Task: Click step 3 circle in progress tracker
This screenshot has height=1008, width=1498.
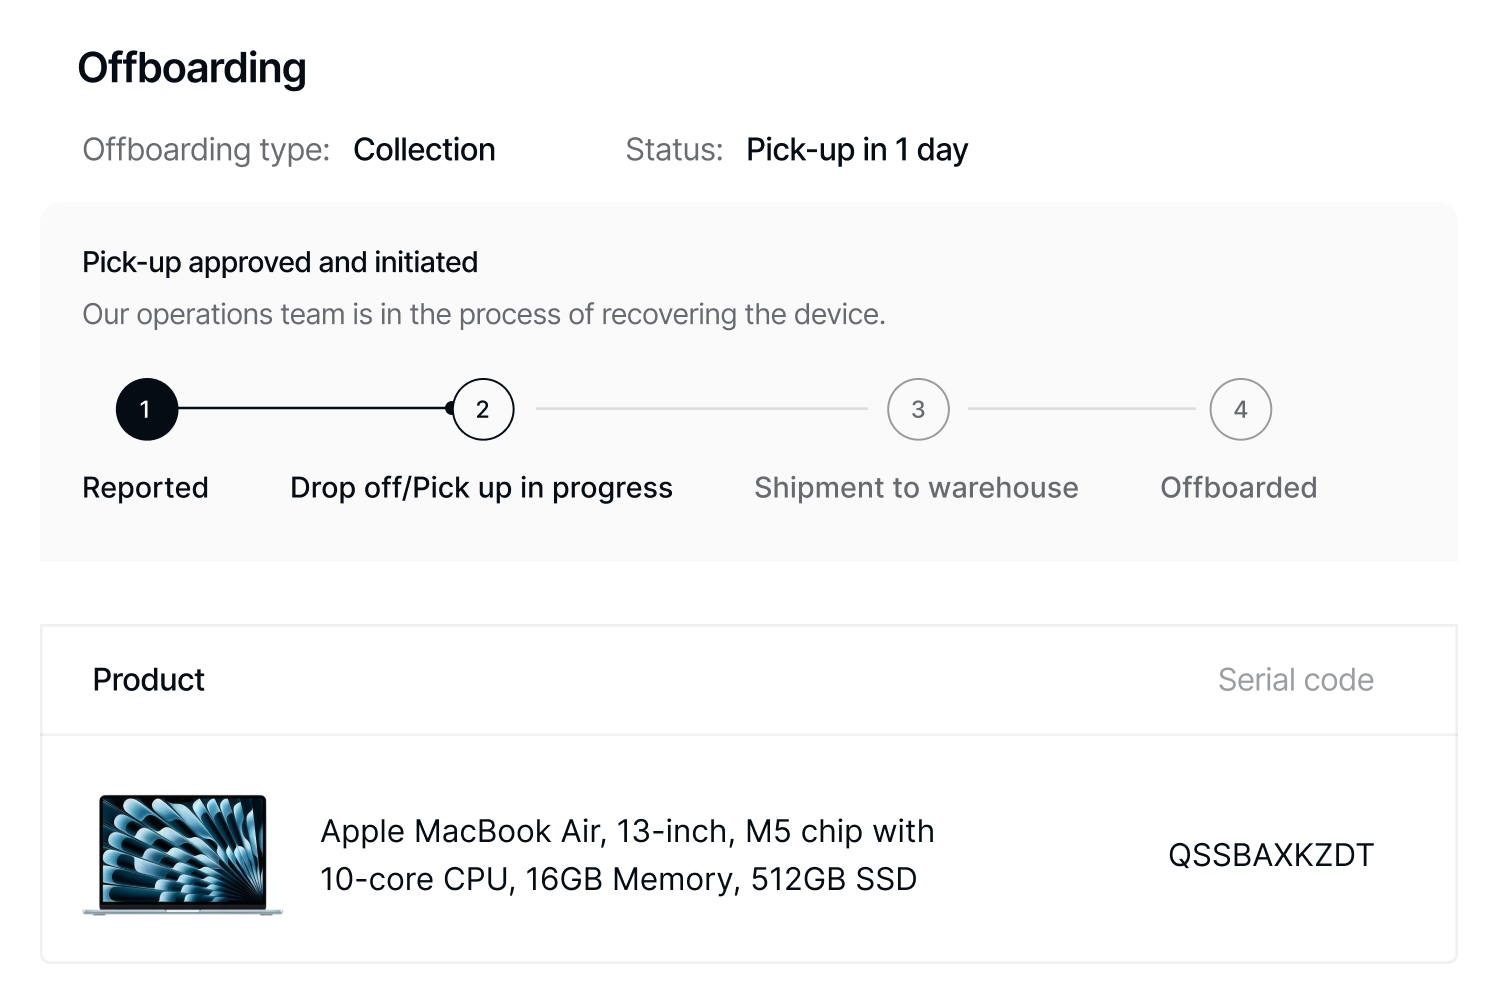Action: [x=918, y=409]
